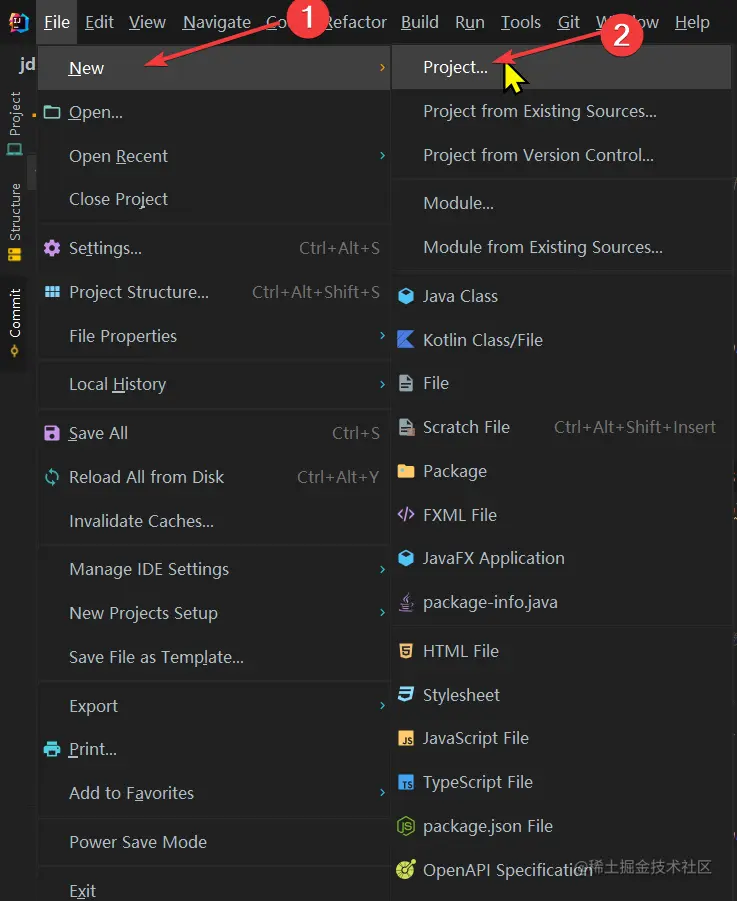Select Project from Version Control...

(561, 155)
